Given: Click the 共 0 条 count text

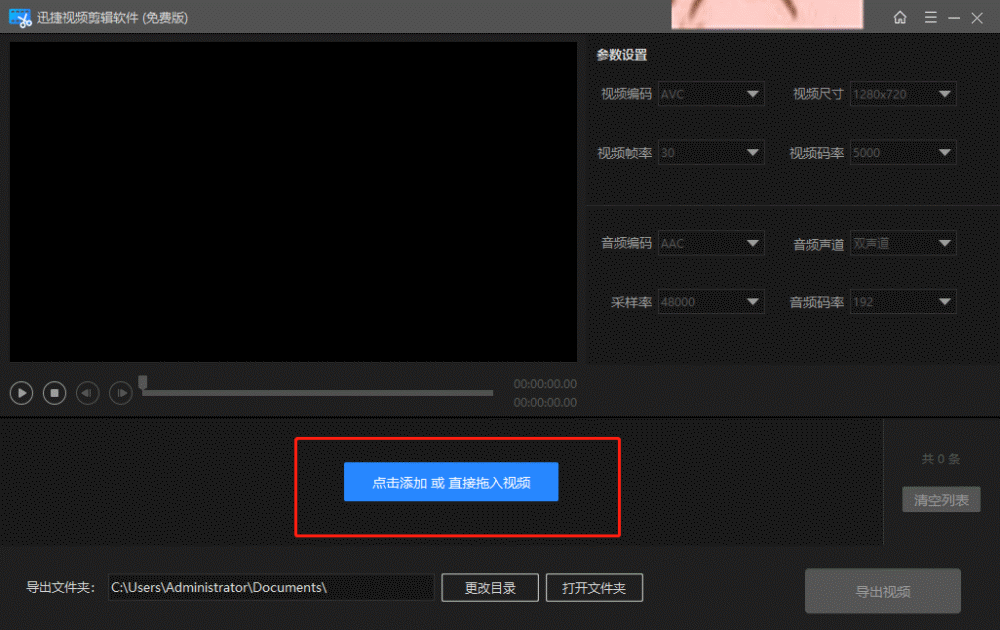Looking at the screenshot, I should (941, 459).
